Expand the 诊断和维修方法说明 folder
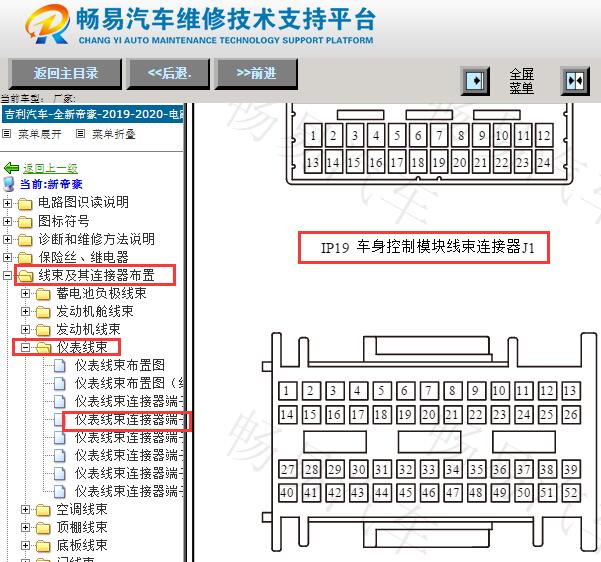The width and height of the screenshot is (601, 562). pos(7,239)
